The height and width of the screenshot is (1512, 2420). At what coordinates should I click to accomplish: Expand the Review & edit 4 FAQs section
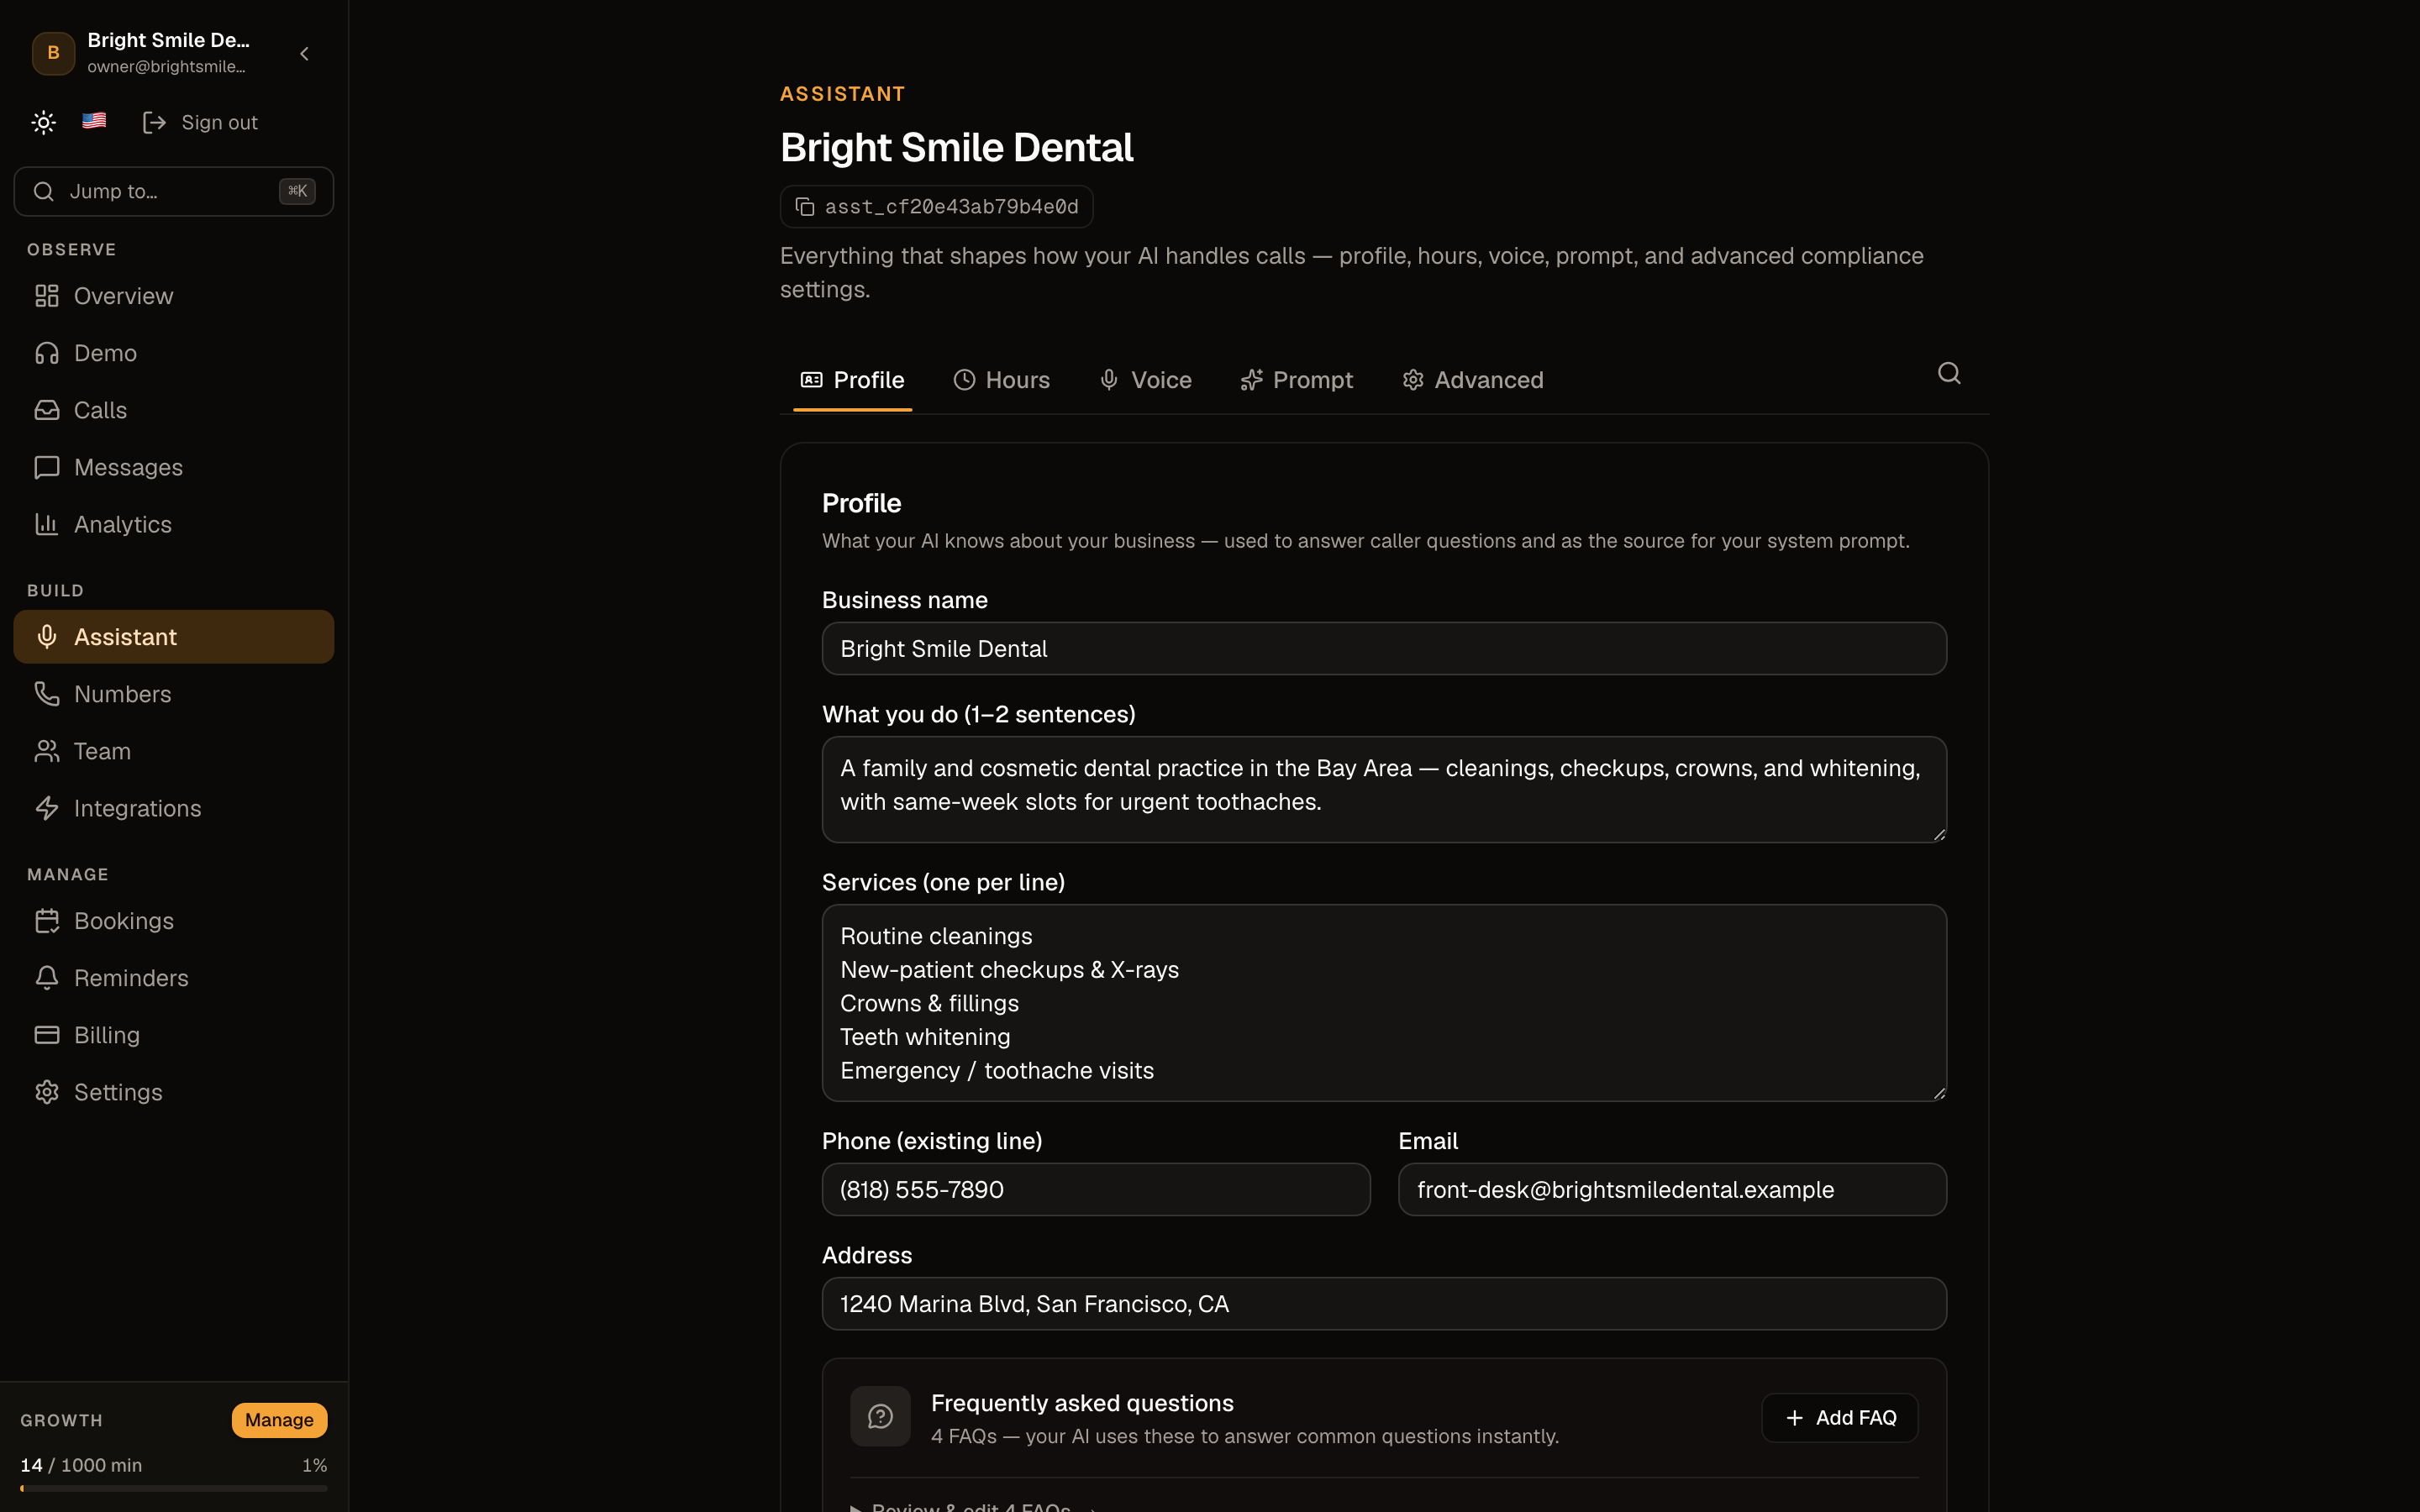972,1506
